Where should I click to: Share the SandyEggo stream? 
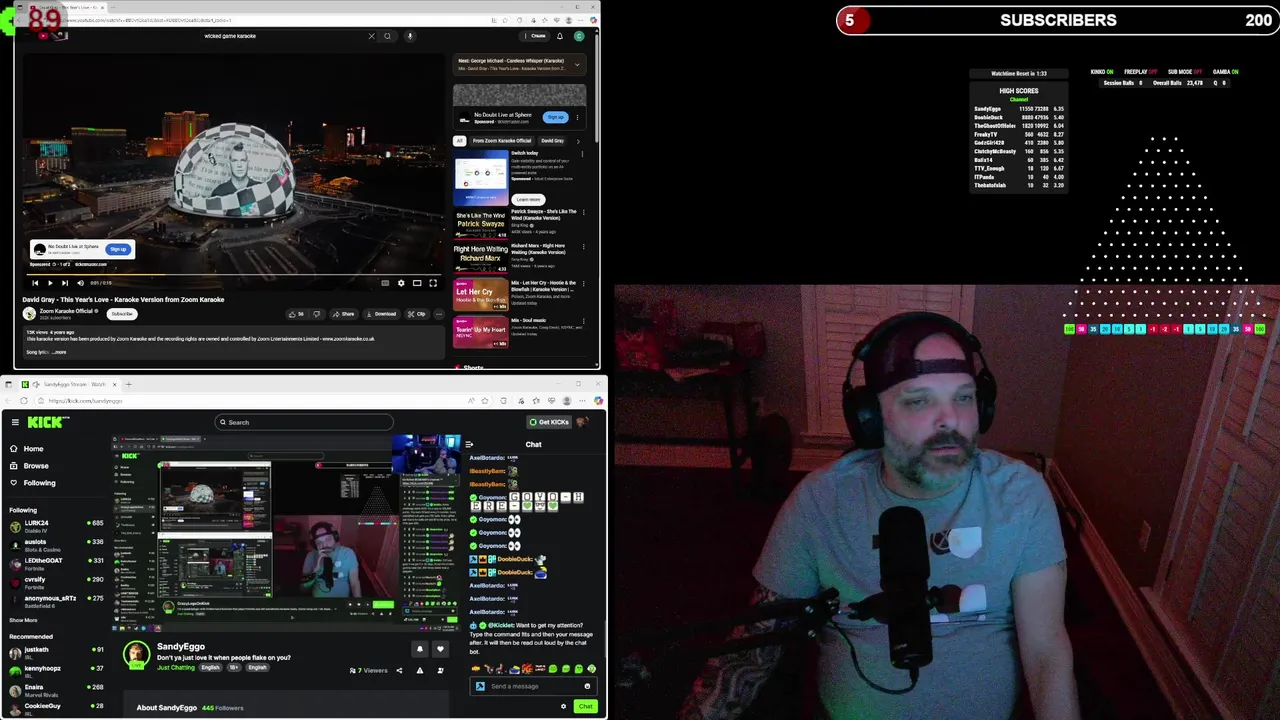[399, 670]
